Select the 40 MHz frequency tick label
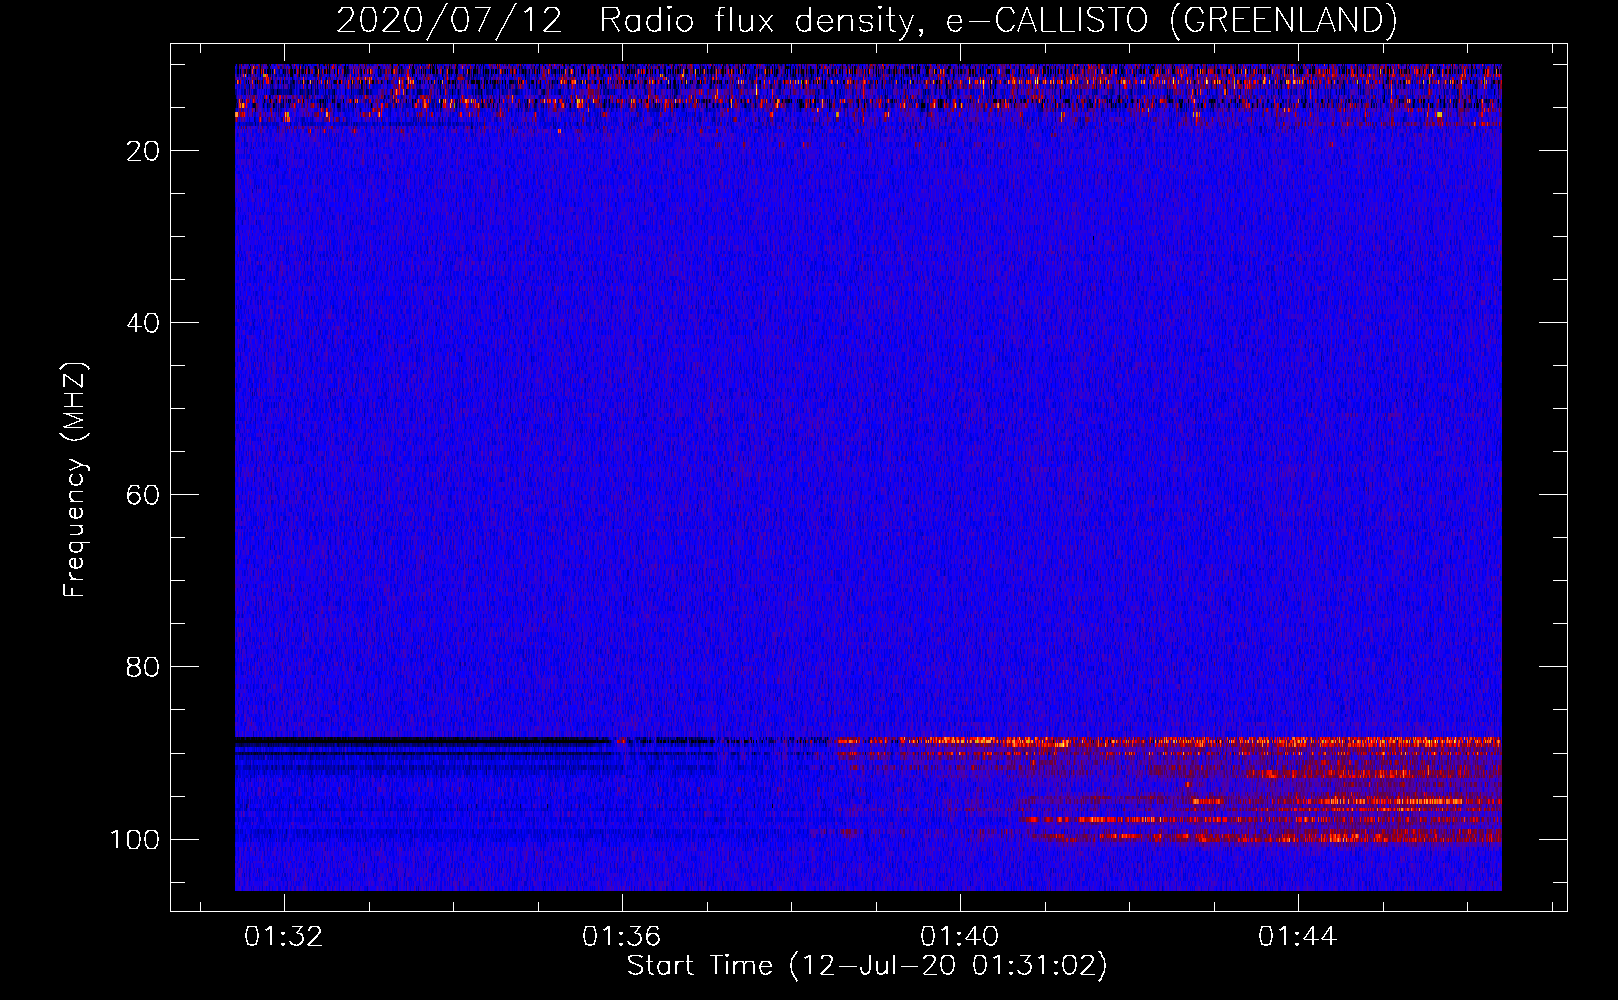Image resolution: width=1618 pixels, height=1000 pixels. (143, 323)
